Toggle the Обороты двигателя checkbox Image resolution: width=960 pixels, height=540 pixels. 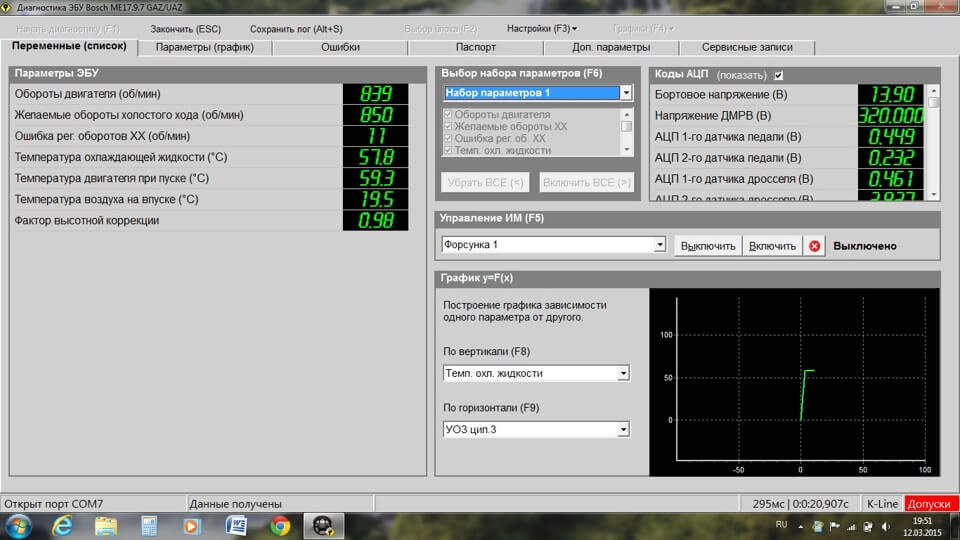pos(447,115)
